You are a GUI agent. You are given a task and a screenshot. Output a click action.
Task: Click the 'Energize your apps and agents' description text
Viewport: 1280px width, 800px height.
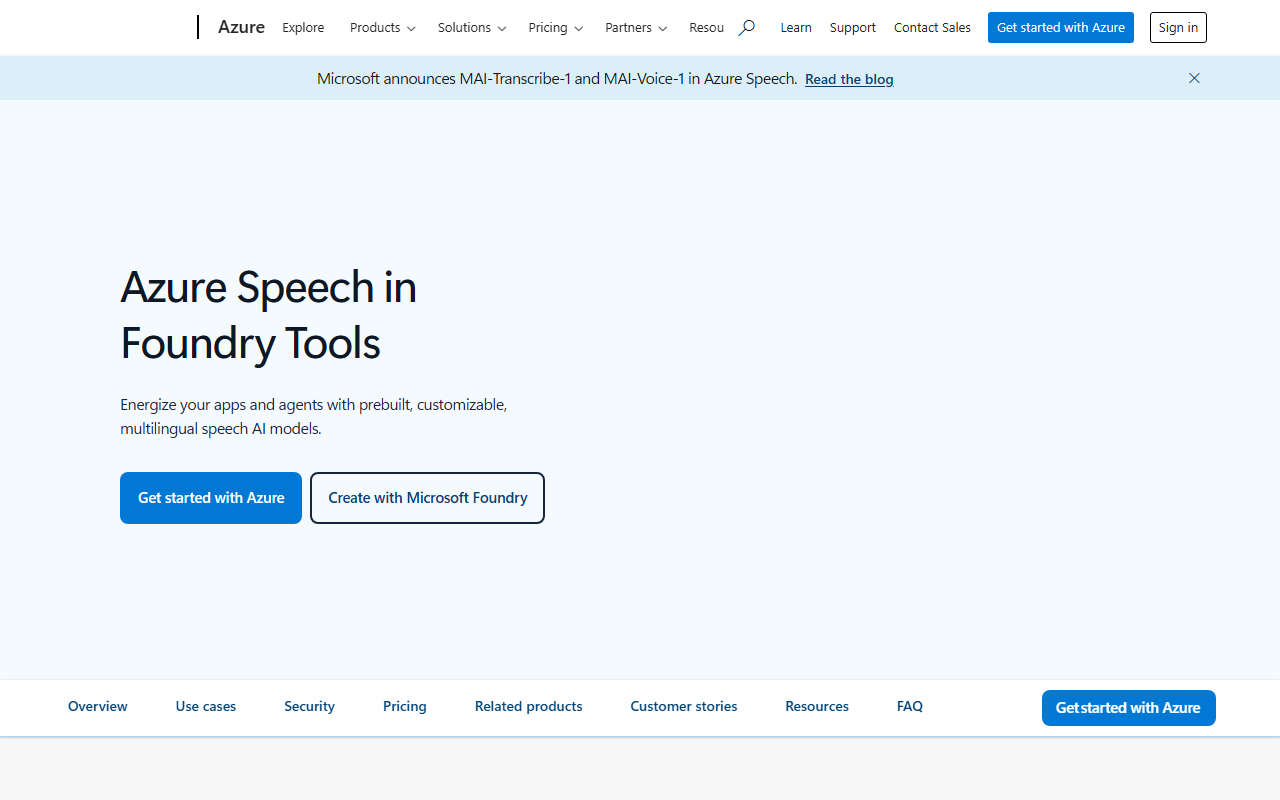[x=314, y=416]
